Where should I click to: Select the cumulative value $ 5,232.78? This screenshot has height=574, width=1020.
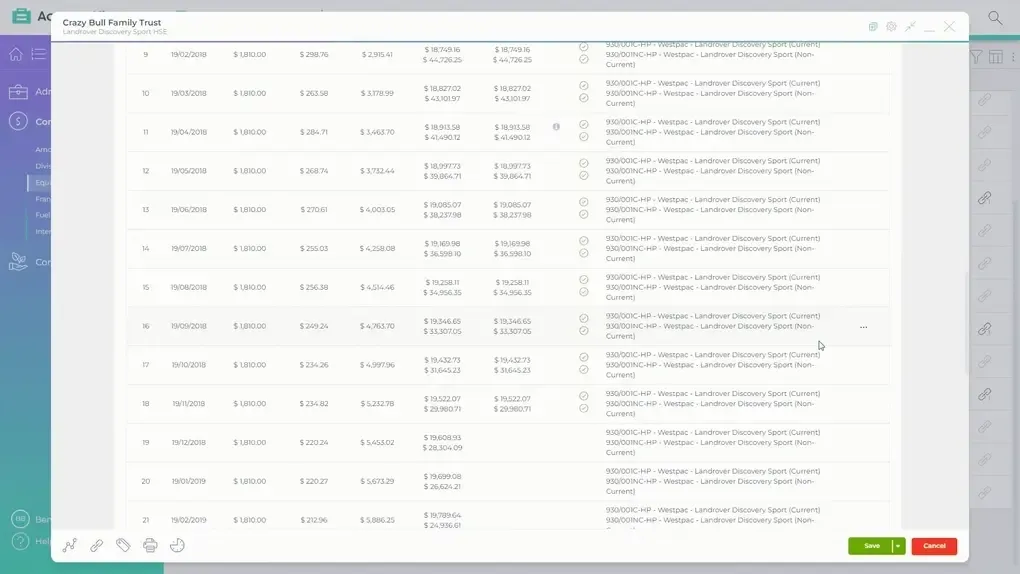377,403
